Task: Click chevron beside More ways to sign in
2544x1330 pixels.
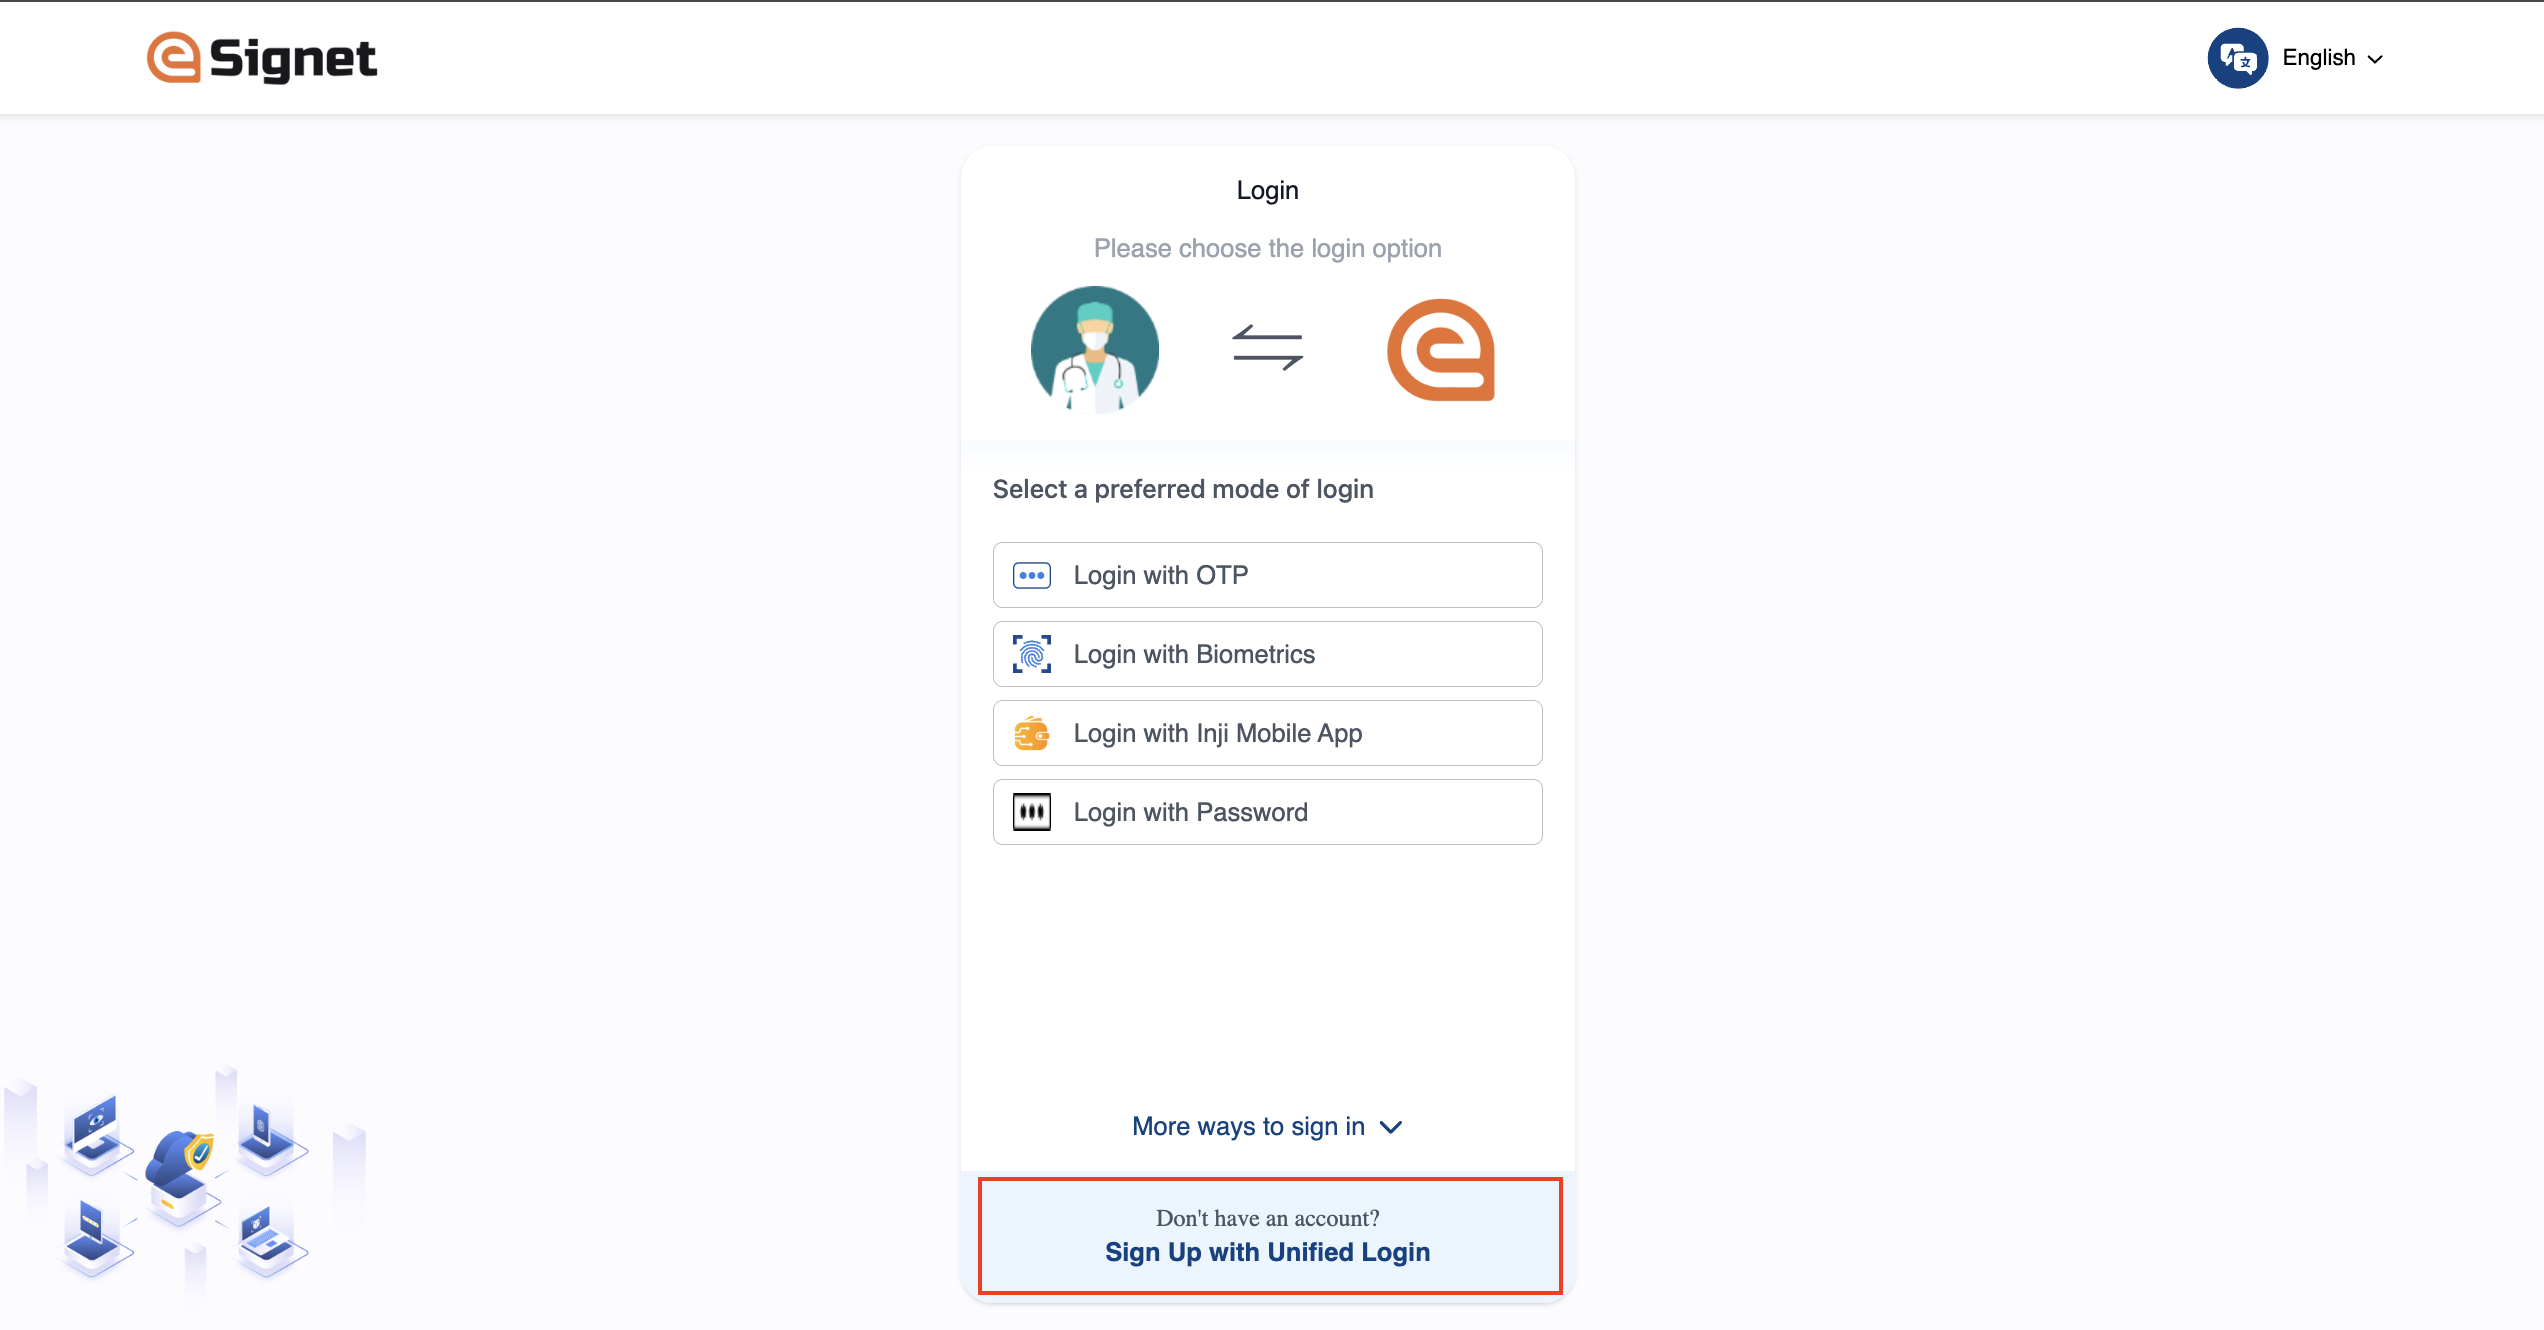Action: (1391, 1127)
